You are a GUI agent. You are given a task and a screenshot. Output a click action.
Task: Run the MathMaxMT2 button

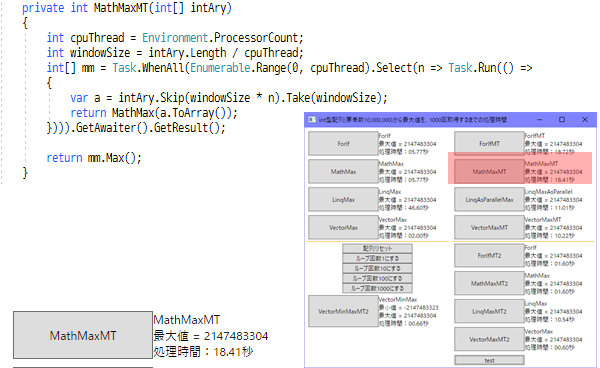pos(489,283)
